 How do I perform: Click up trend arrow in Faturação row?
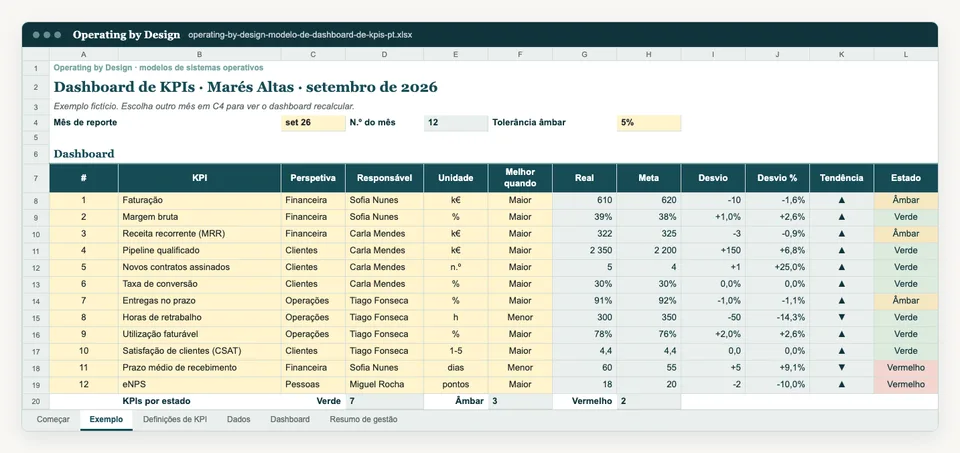tap(841, 200)
